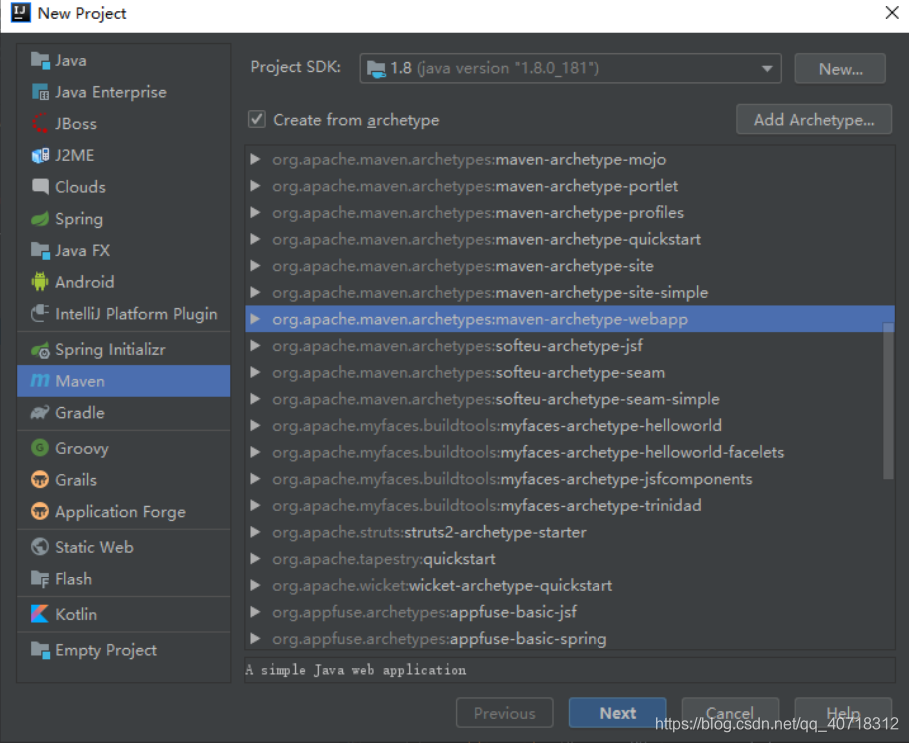Select Java project type
909x743 pixels.
pyautogui.click(x=123, y=60)
